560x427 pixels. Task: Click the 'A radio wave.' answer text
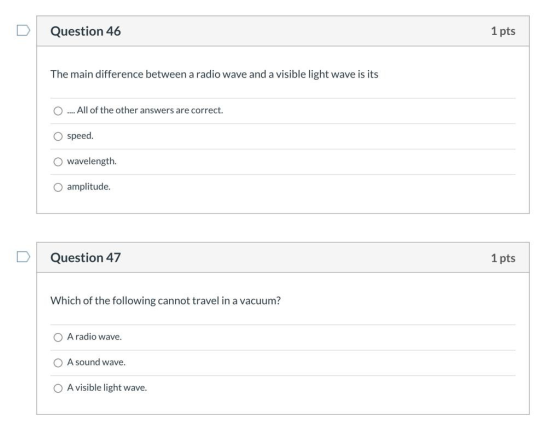(94, 337)
